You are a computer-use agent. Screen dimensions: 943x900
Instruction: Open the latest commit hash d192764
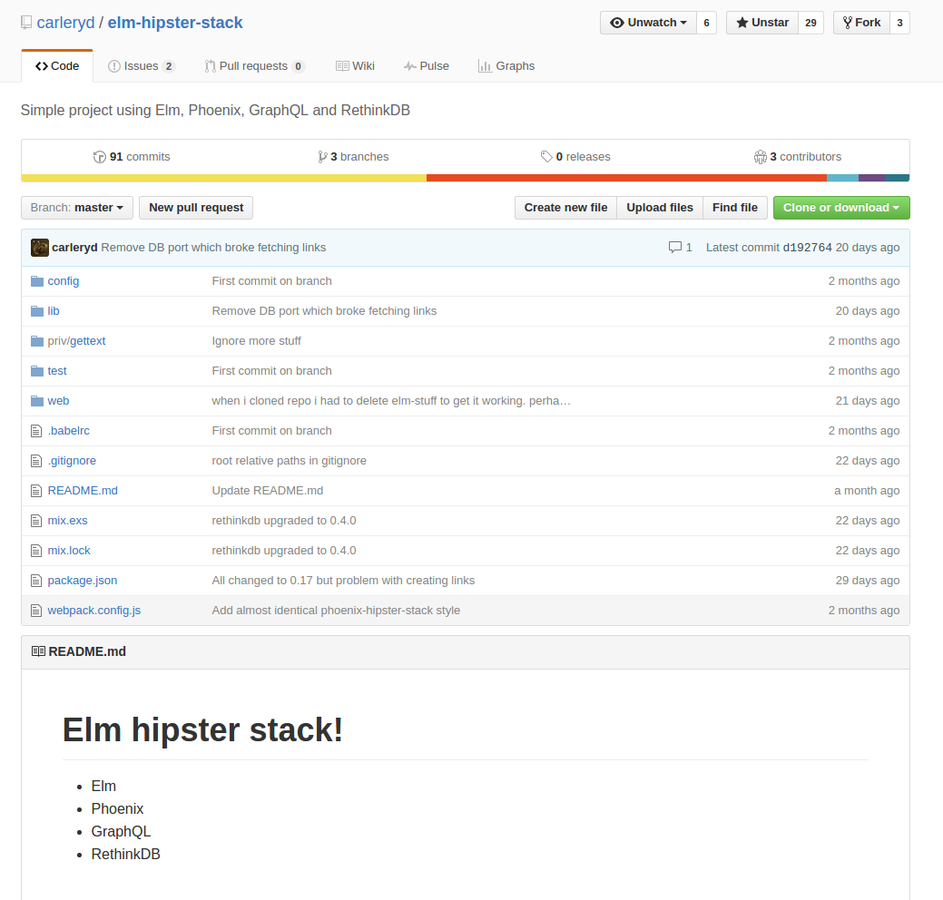point(807,248)
